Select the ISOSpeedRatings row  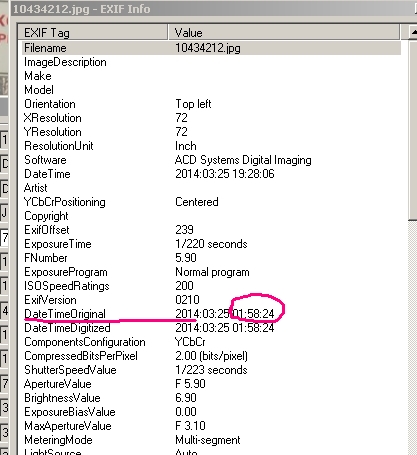pyautogui.click(x=212, y=286)
